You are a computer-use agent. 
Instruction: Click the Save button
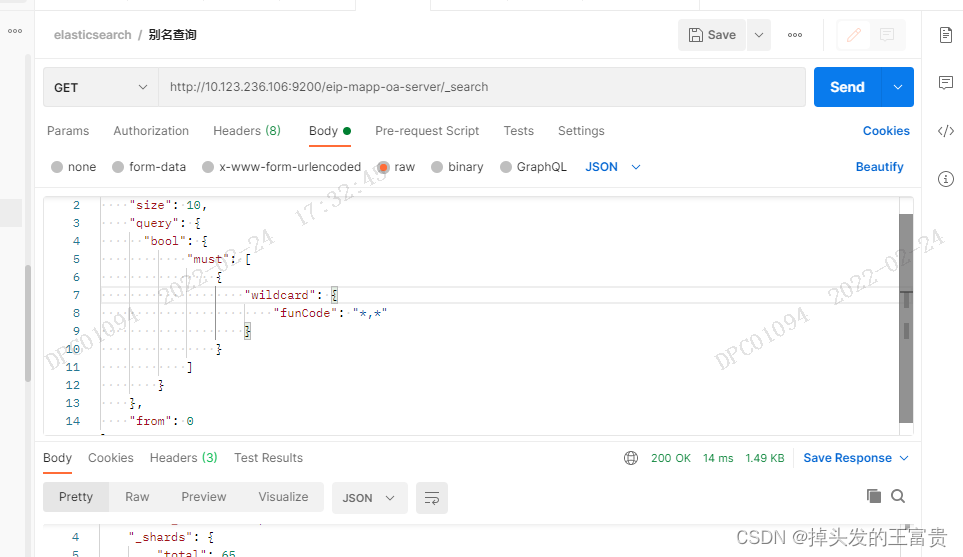click(x=712, y=35)
